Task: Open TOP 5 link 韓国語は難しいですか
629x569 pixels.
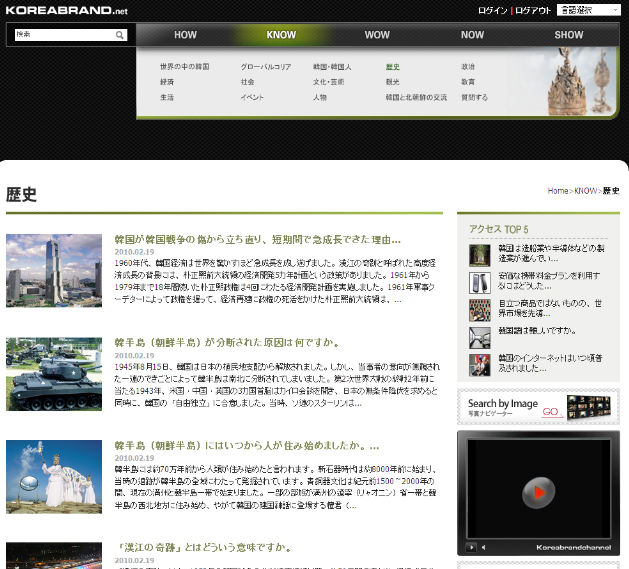Action: pos(537,331)
